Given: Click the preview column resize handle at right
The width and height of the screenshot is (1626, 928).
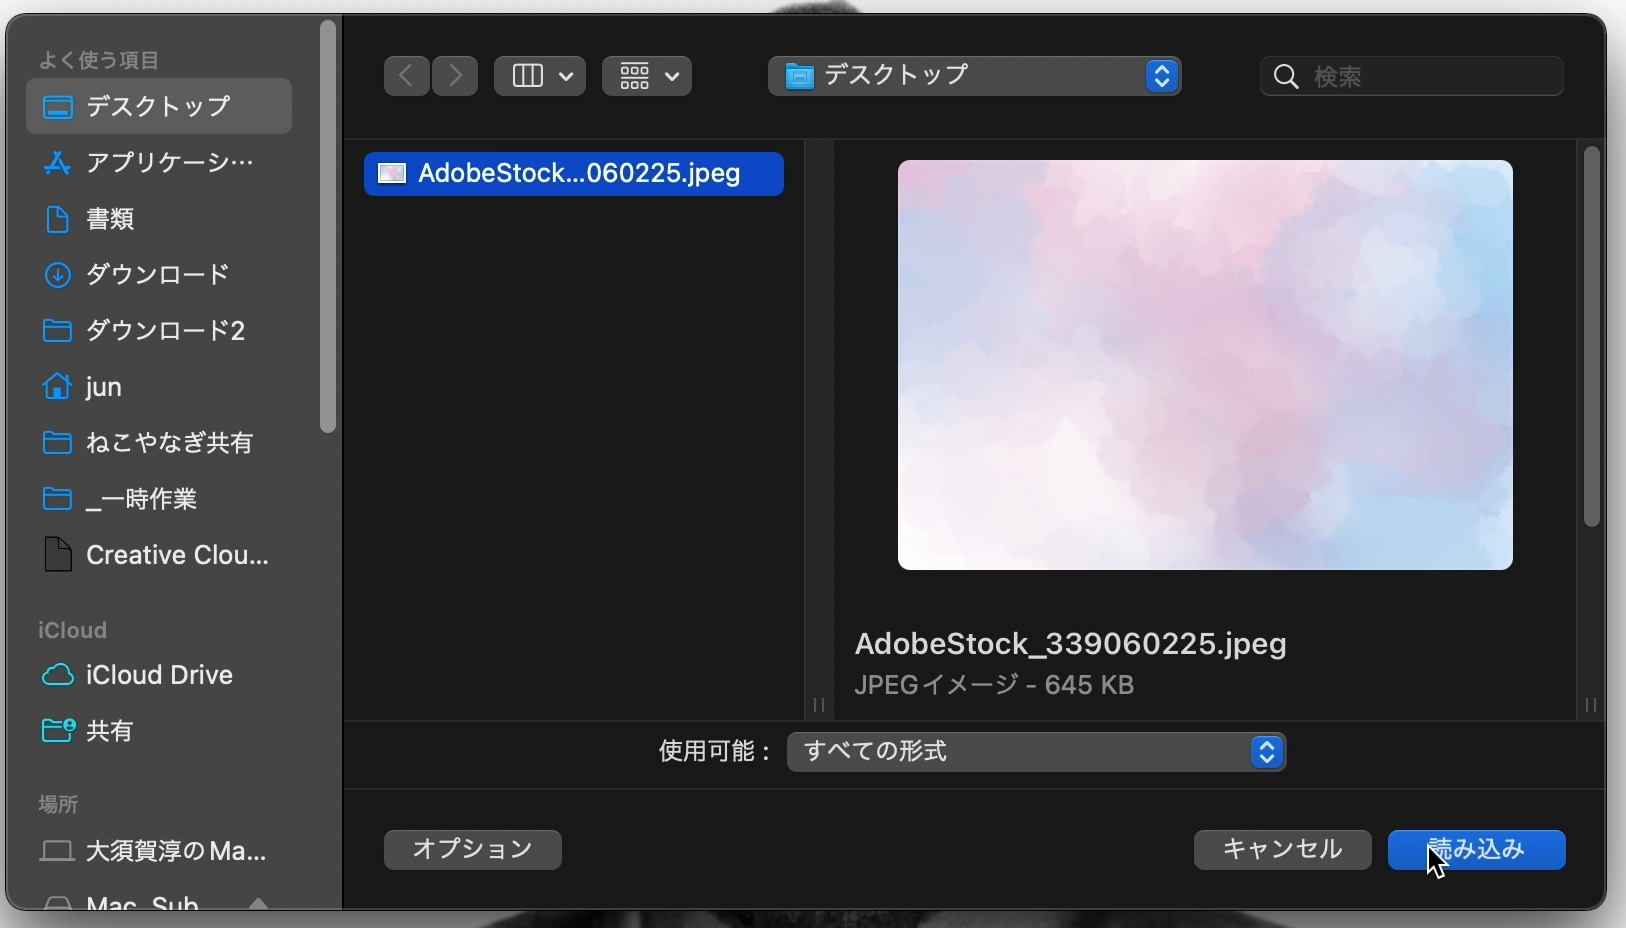Looking at the screenshot, I should (x=1591, y=705).
